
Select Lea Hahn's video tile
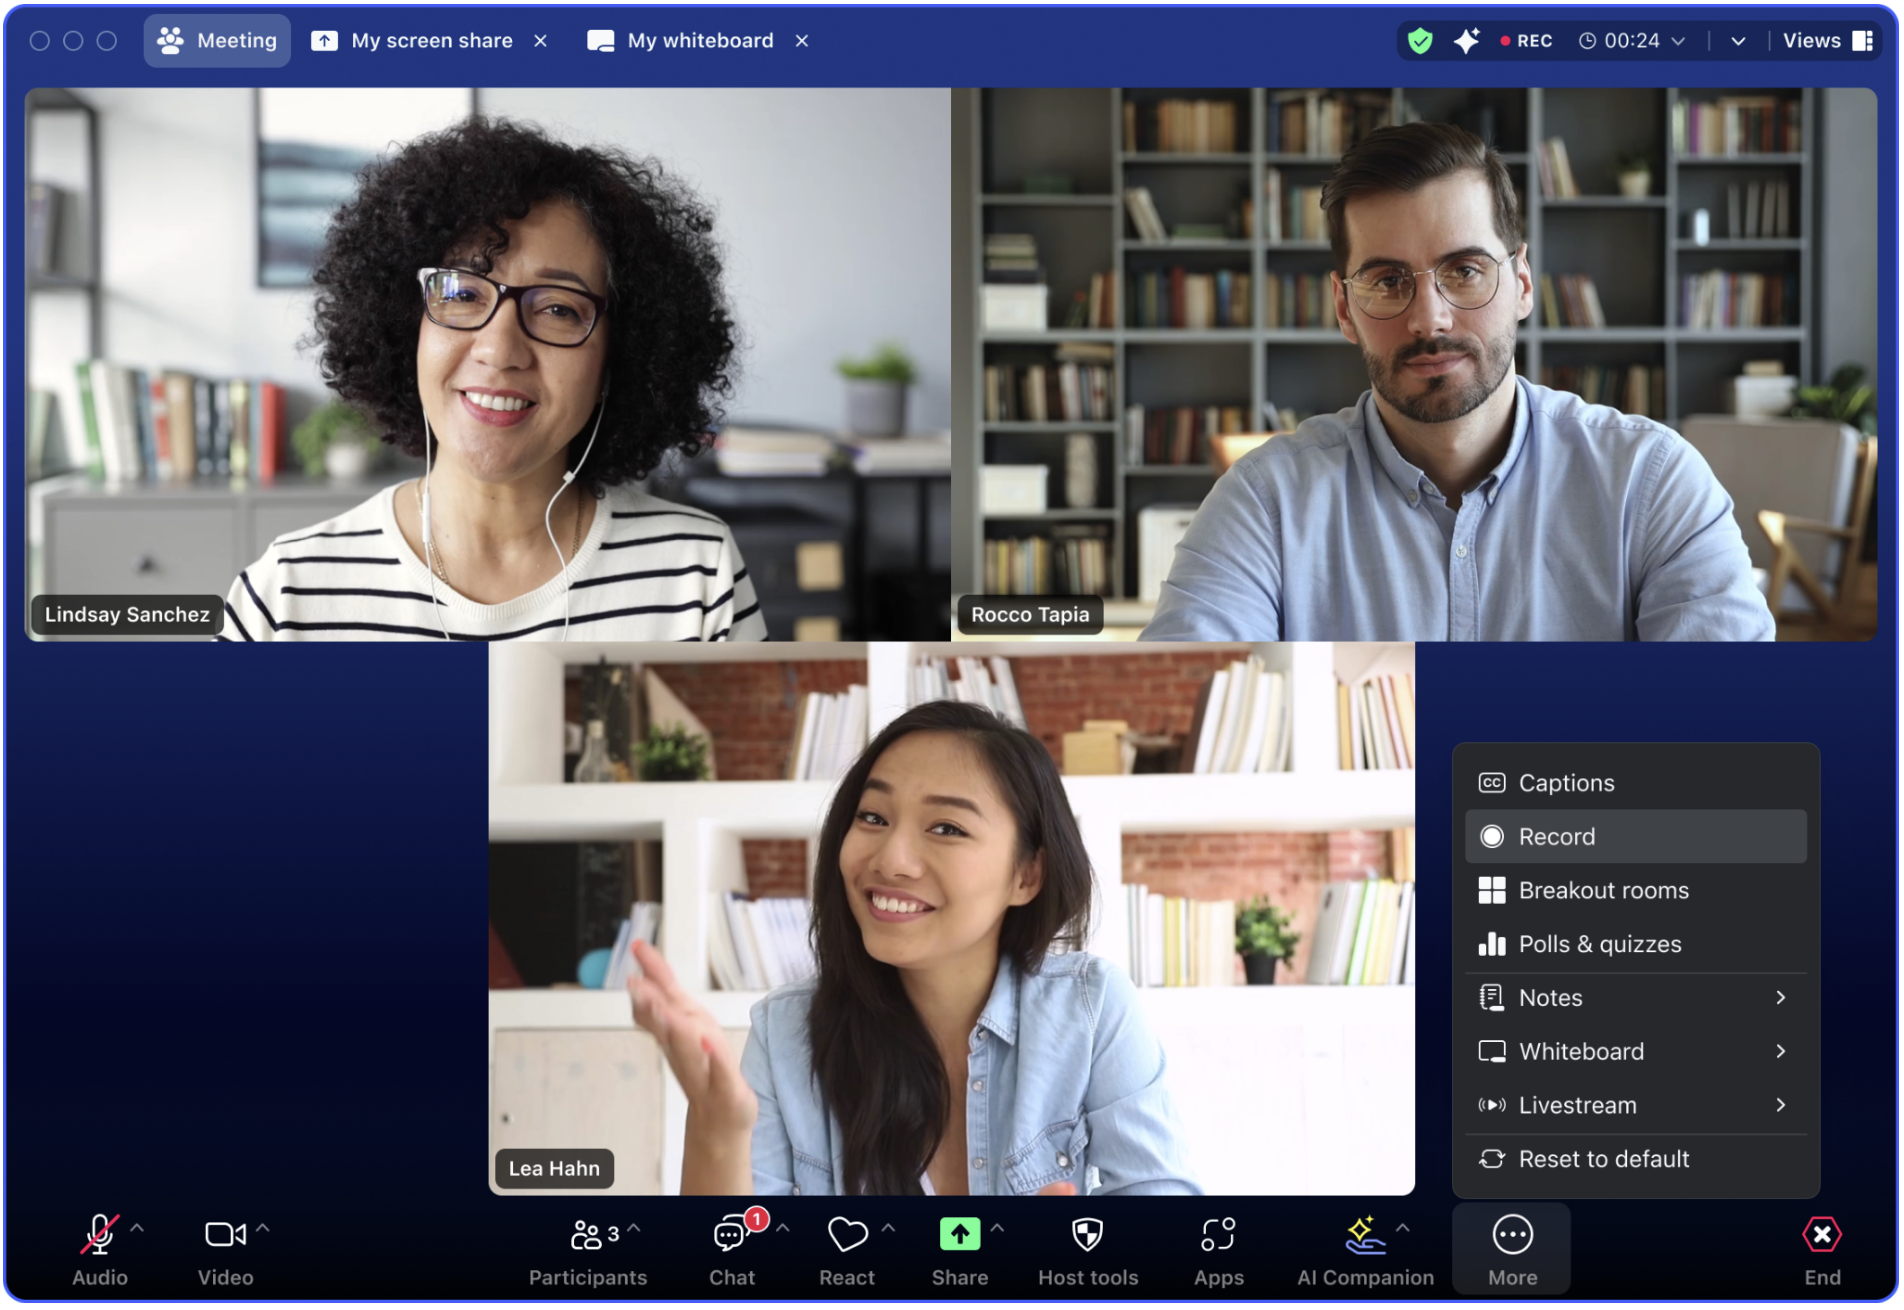(951, 919)
